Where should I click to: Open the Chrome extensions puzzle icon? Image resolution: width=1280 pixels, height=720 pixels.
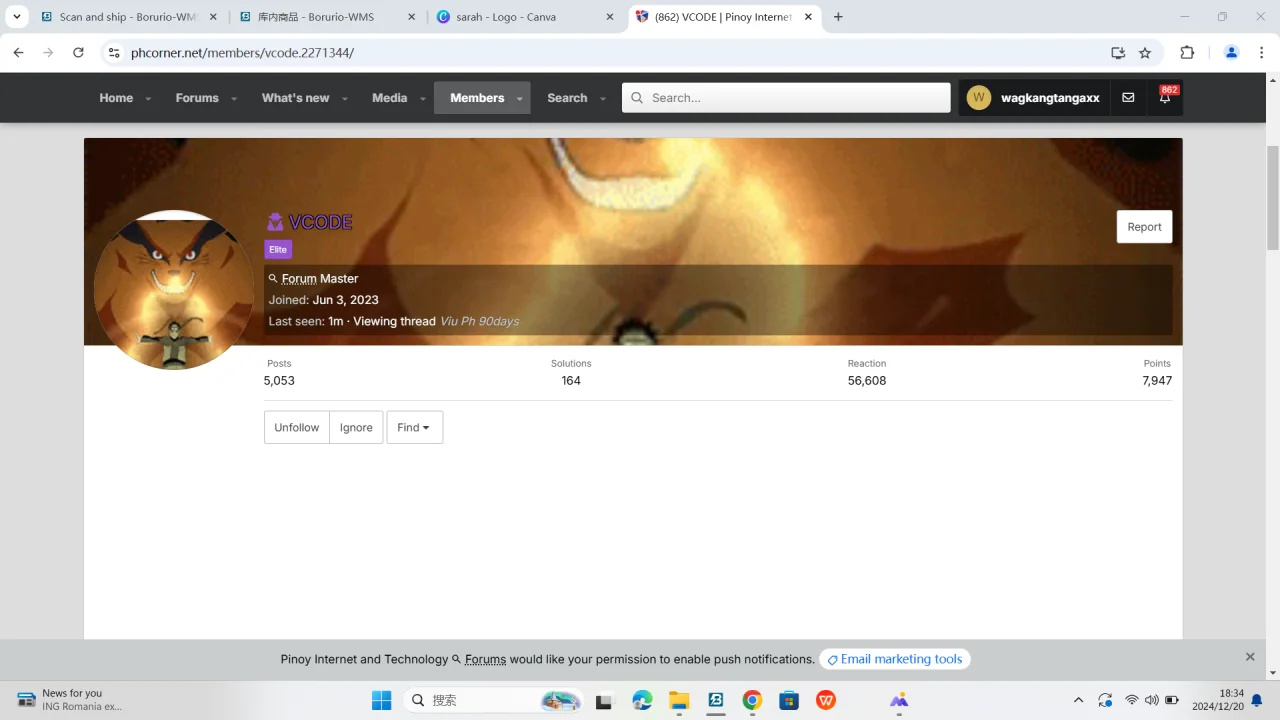pyautogui.click(x=1187, y=53)
